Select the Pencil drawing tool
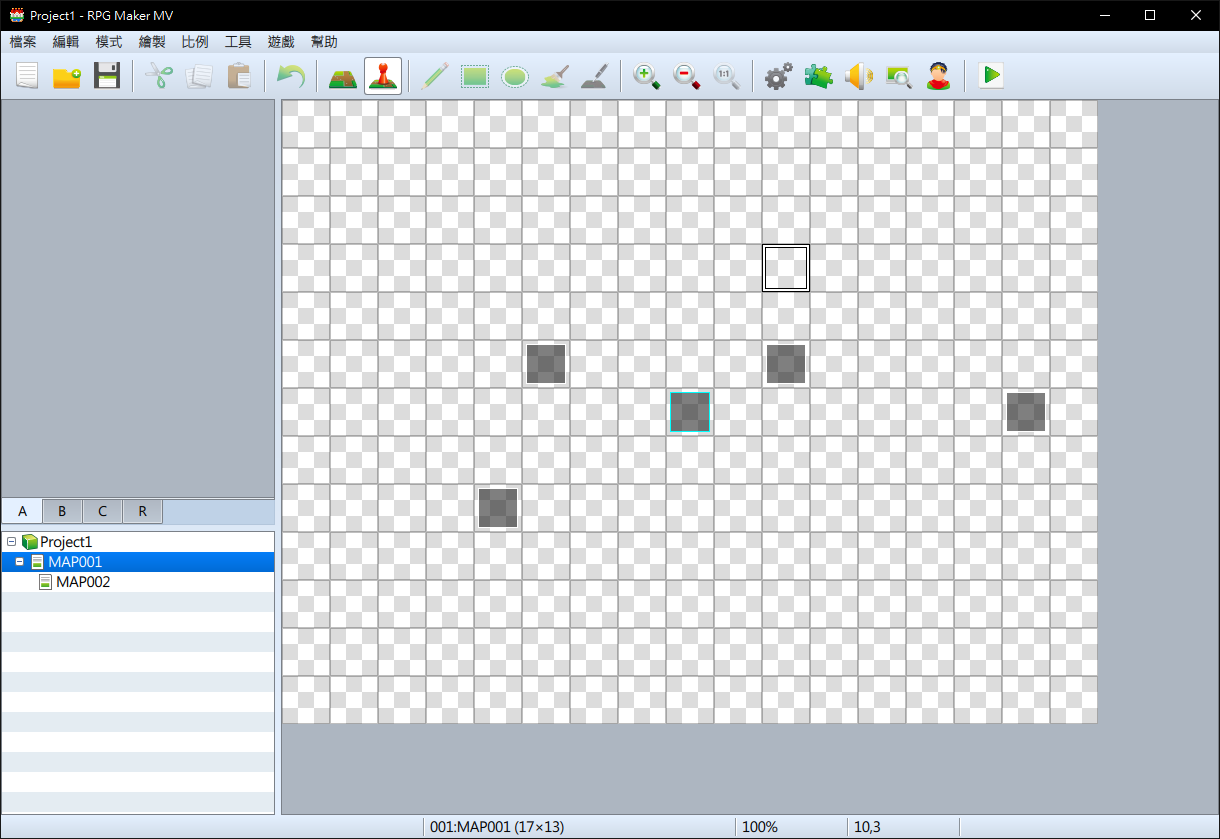The image size is (1220, 839). click(x=435, y=76)
